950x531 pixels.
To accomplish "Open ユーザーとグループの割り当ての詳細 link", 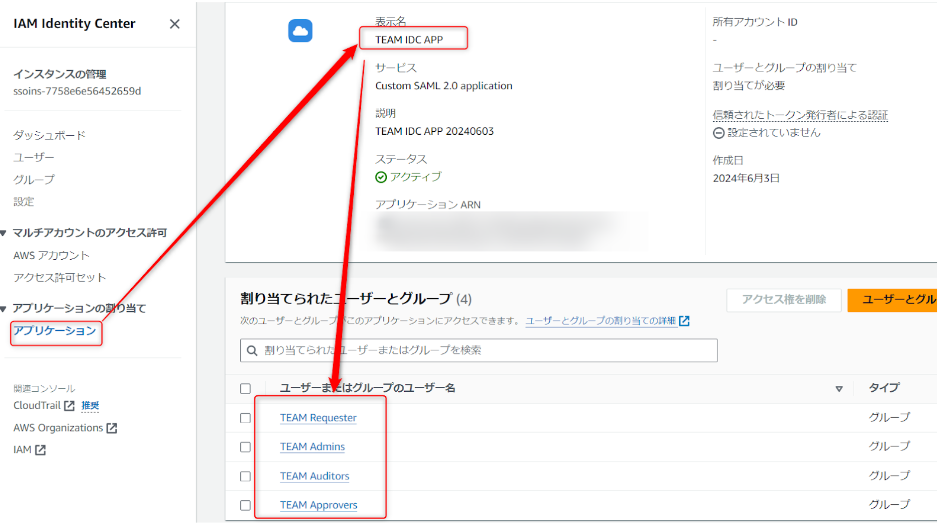I will click(x=600, y=321).
